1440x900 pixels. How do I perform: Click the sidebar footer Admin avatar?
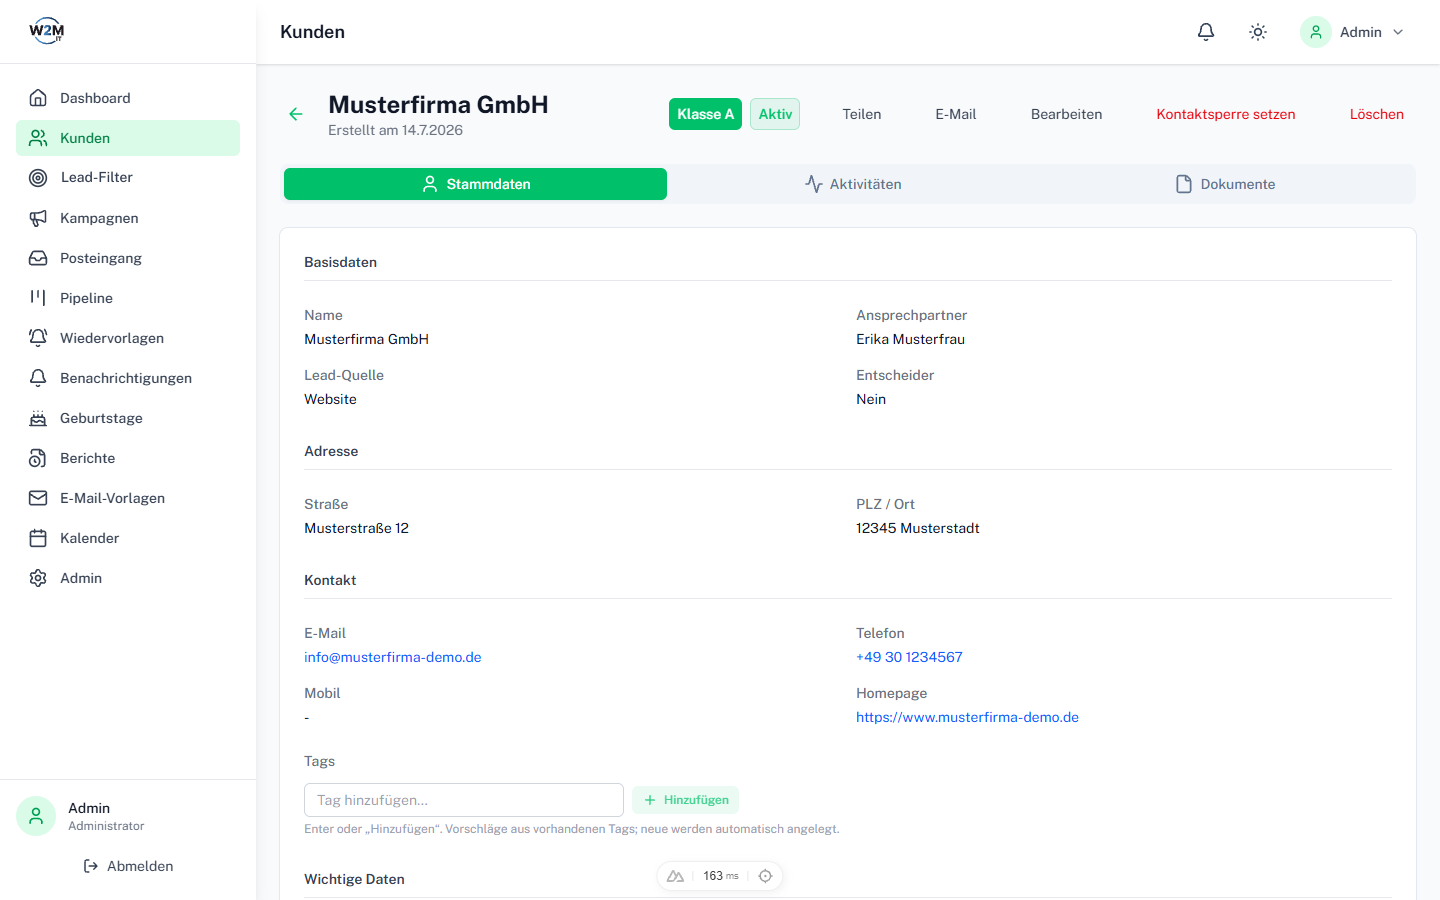point(36,816)
